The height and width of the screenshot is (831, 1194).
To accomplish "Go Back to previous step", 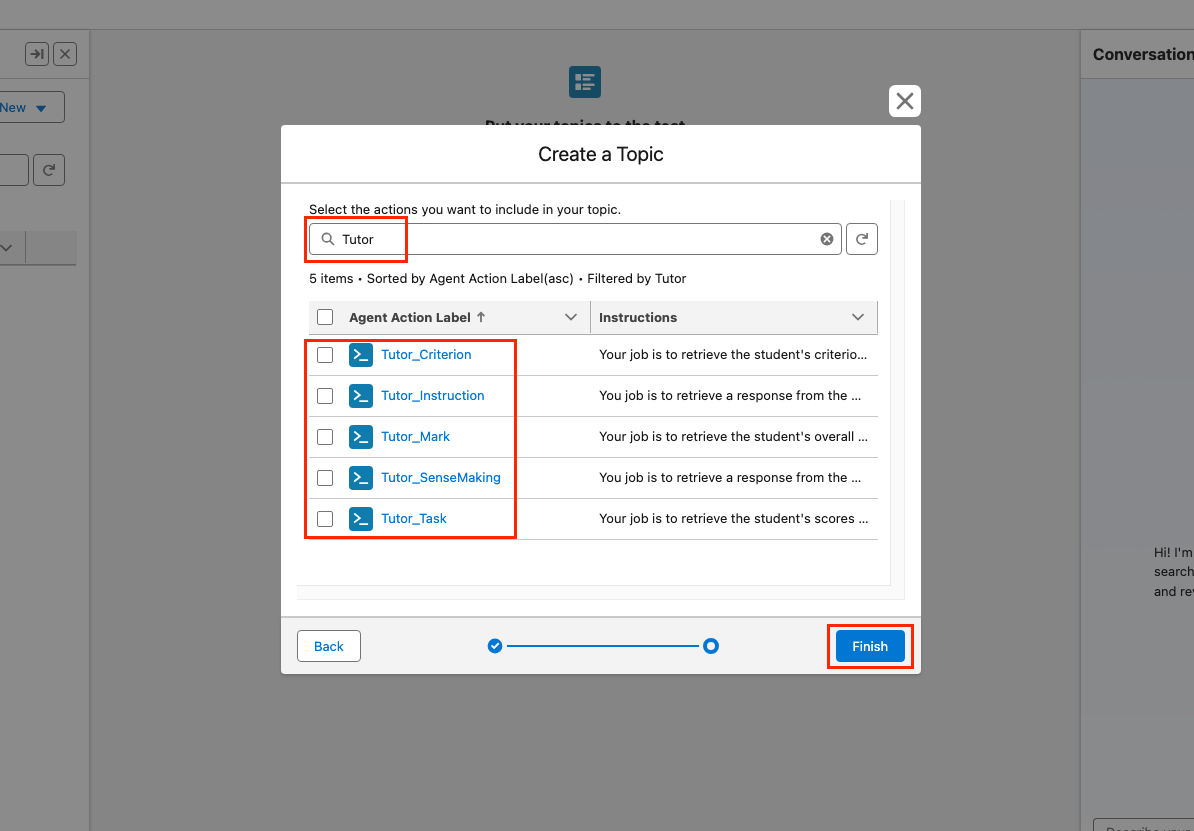I will [x=328, y=646].
